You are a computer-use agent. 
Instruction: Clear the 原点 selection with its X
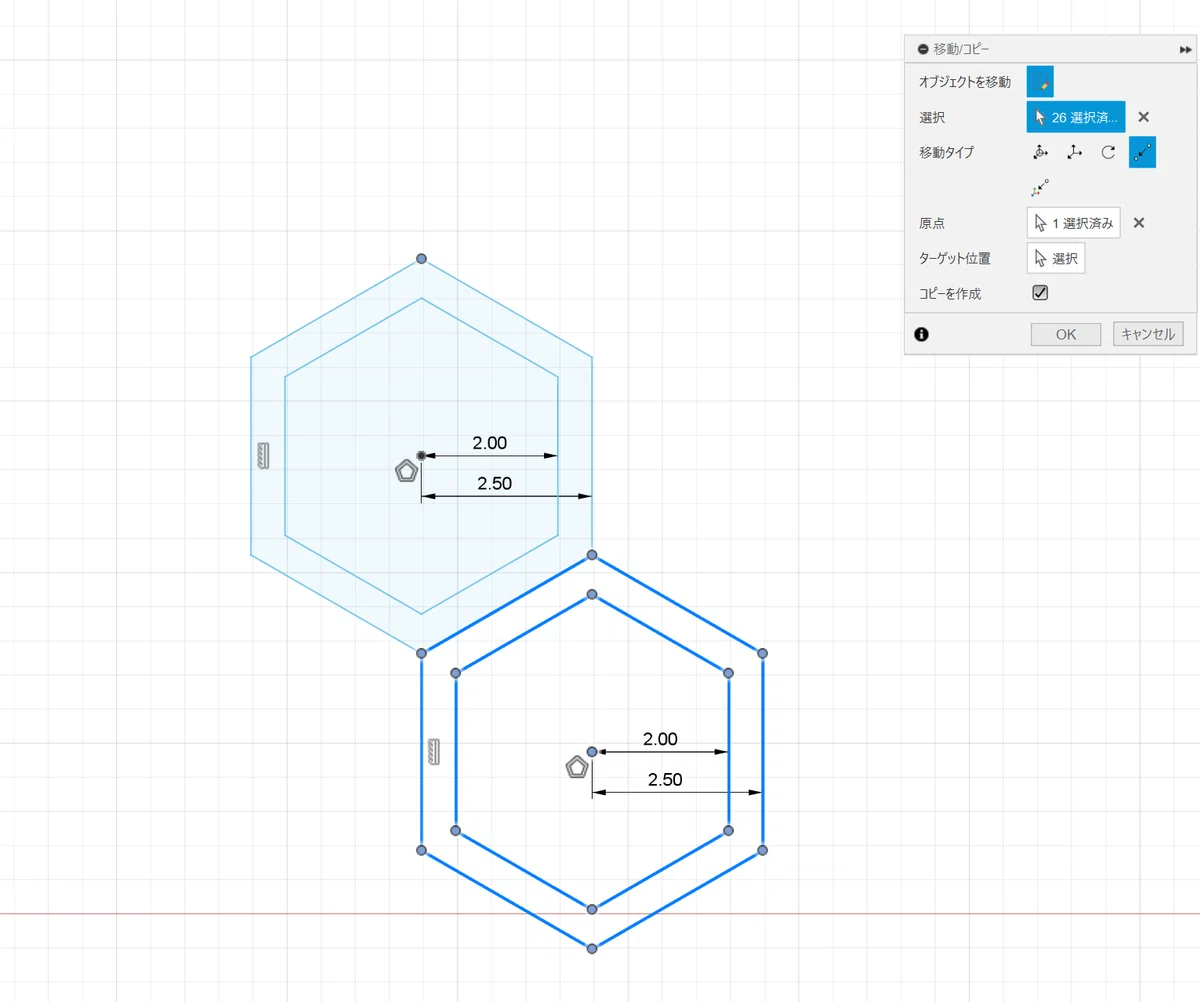click(1138, 223)
